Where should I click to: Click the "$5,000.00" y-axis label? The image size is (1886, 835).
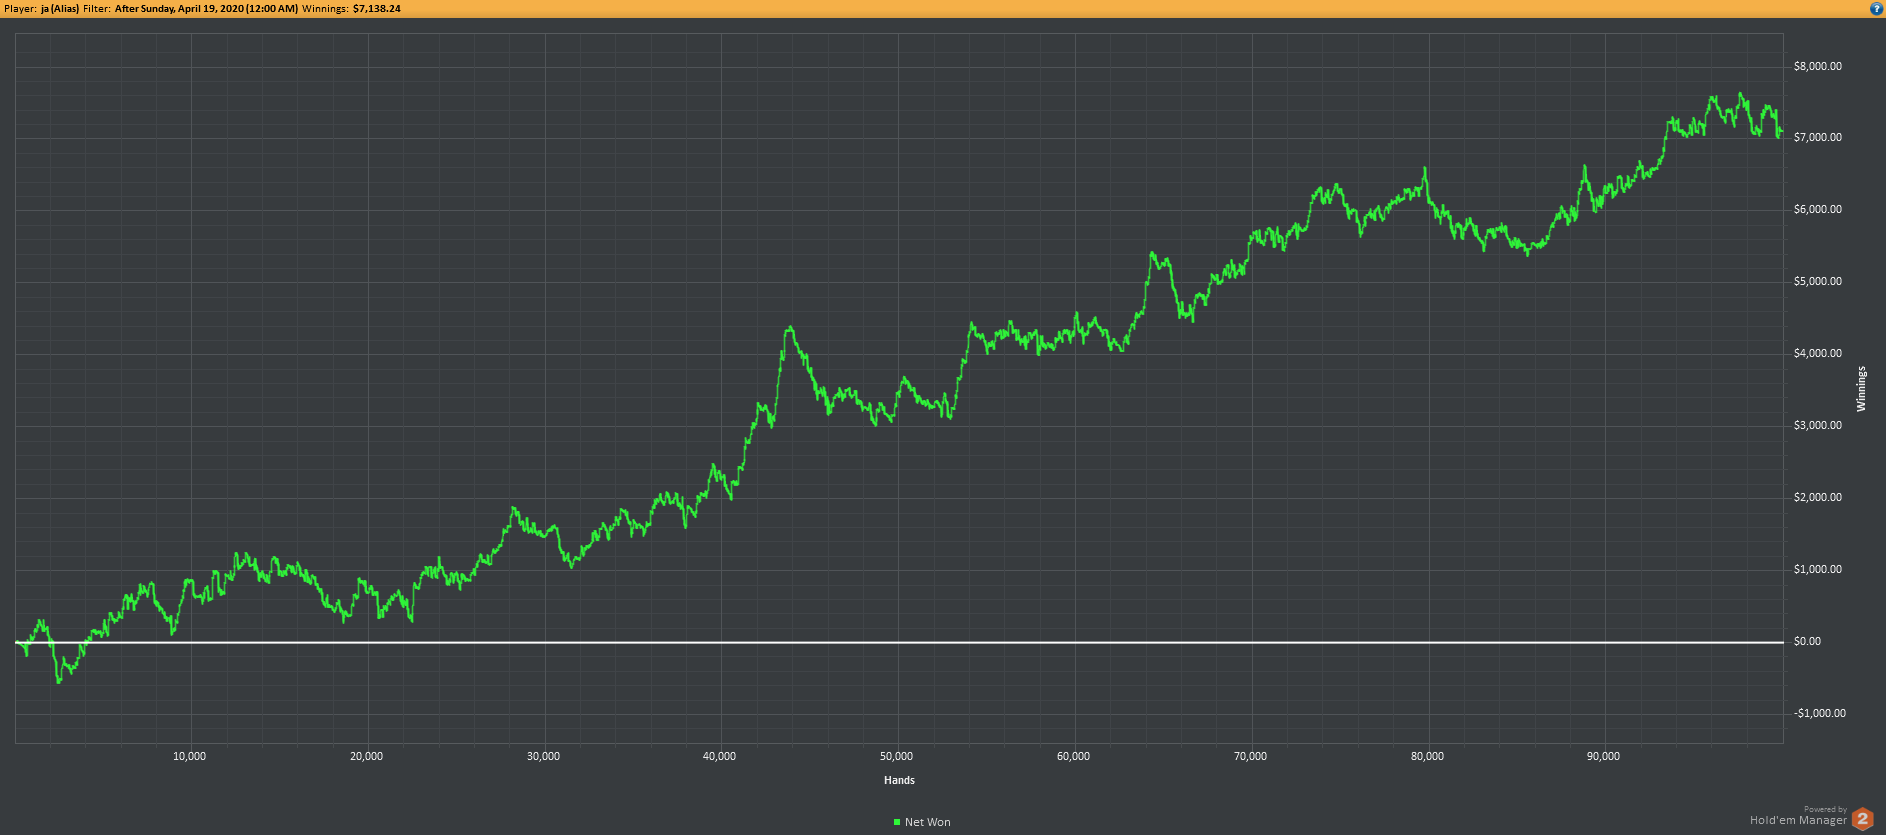click(x=1818, y=281)
